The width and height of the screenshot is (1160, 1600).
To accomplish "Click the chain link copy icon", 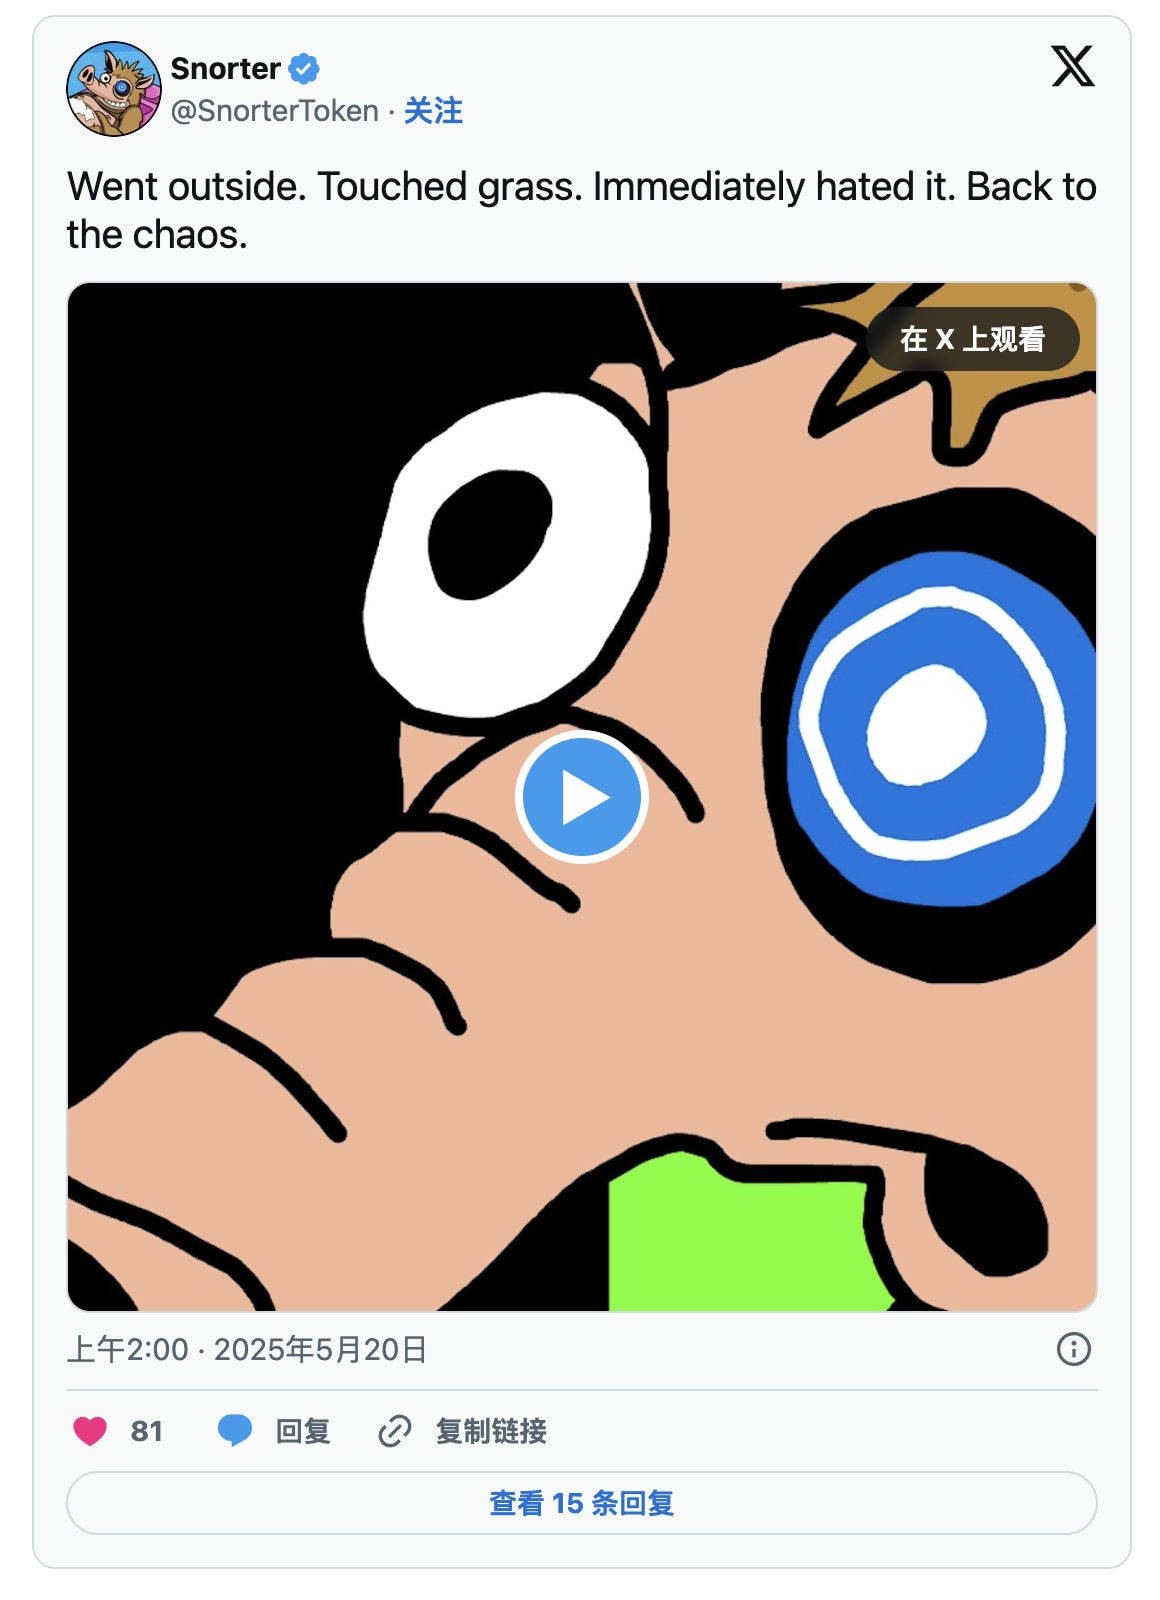I will pyautogui.click(x=395, y=1431).
